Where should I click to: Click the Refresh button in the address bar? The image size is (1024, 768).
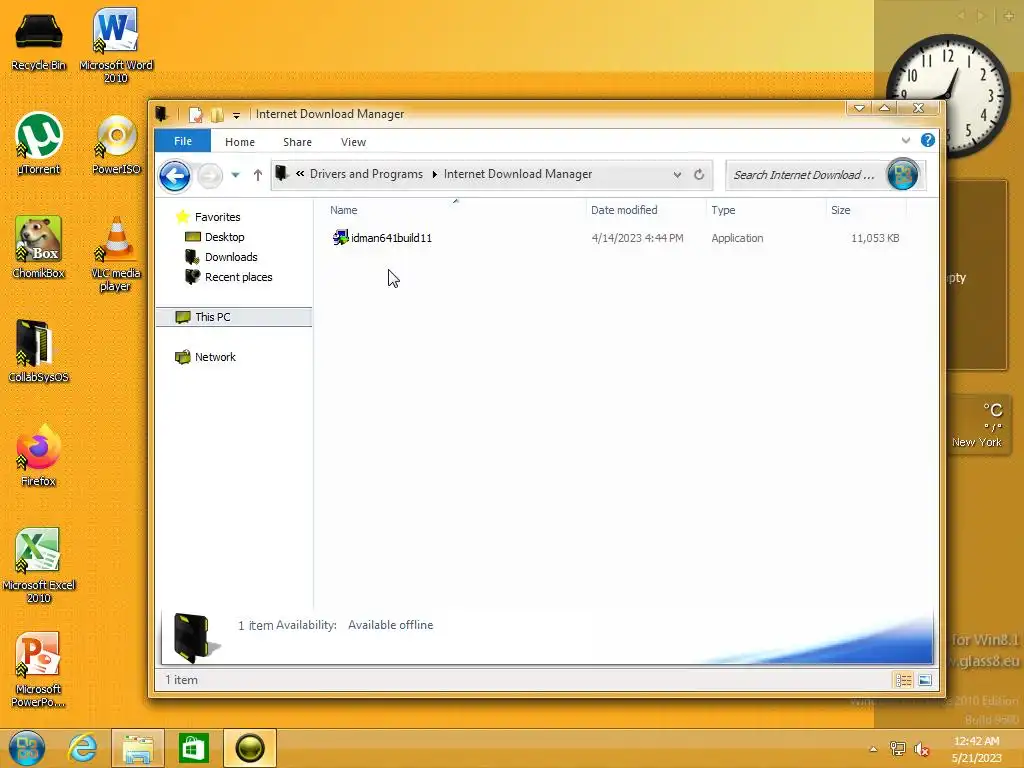point(699,174)
